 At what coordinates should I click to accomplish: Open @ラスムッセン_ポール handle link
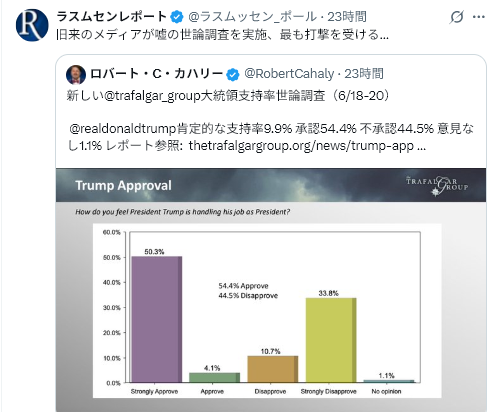[252, 16]
